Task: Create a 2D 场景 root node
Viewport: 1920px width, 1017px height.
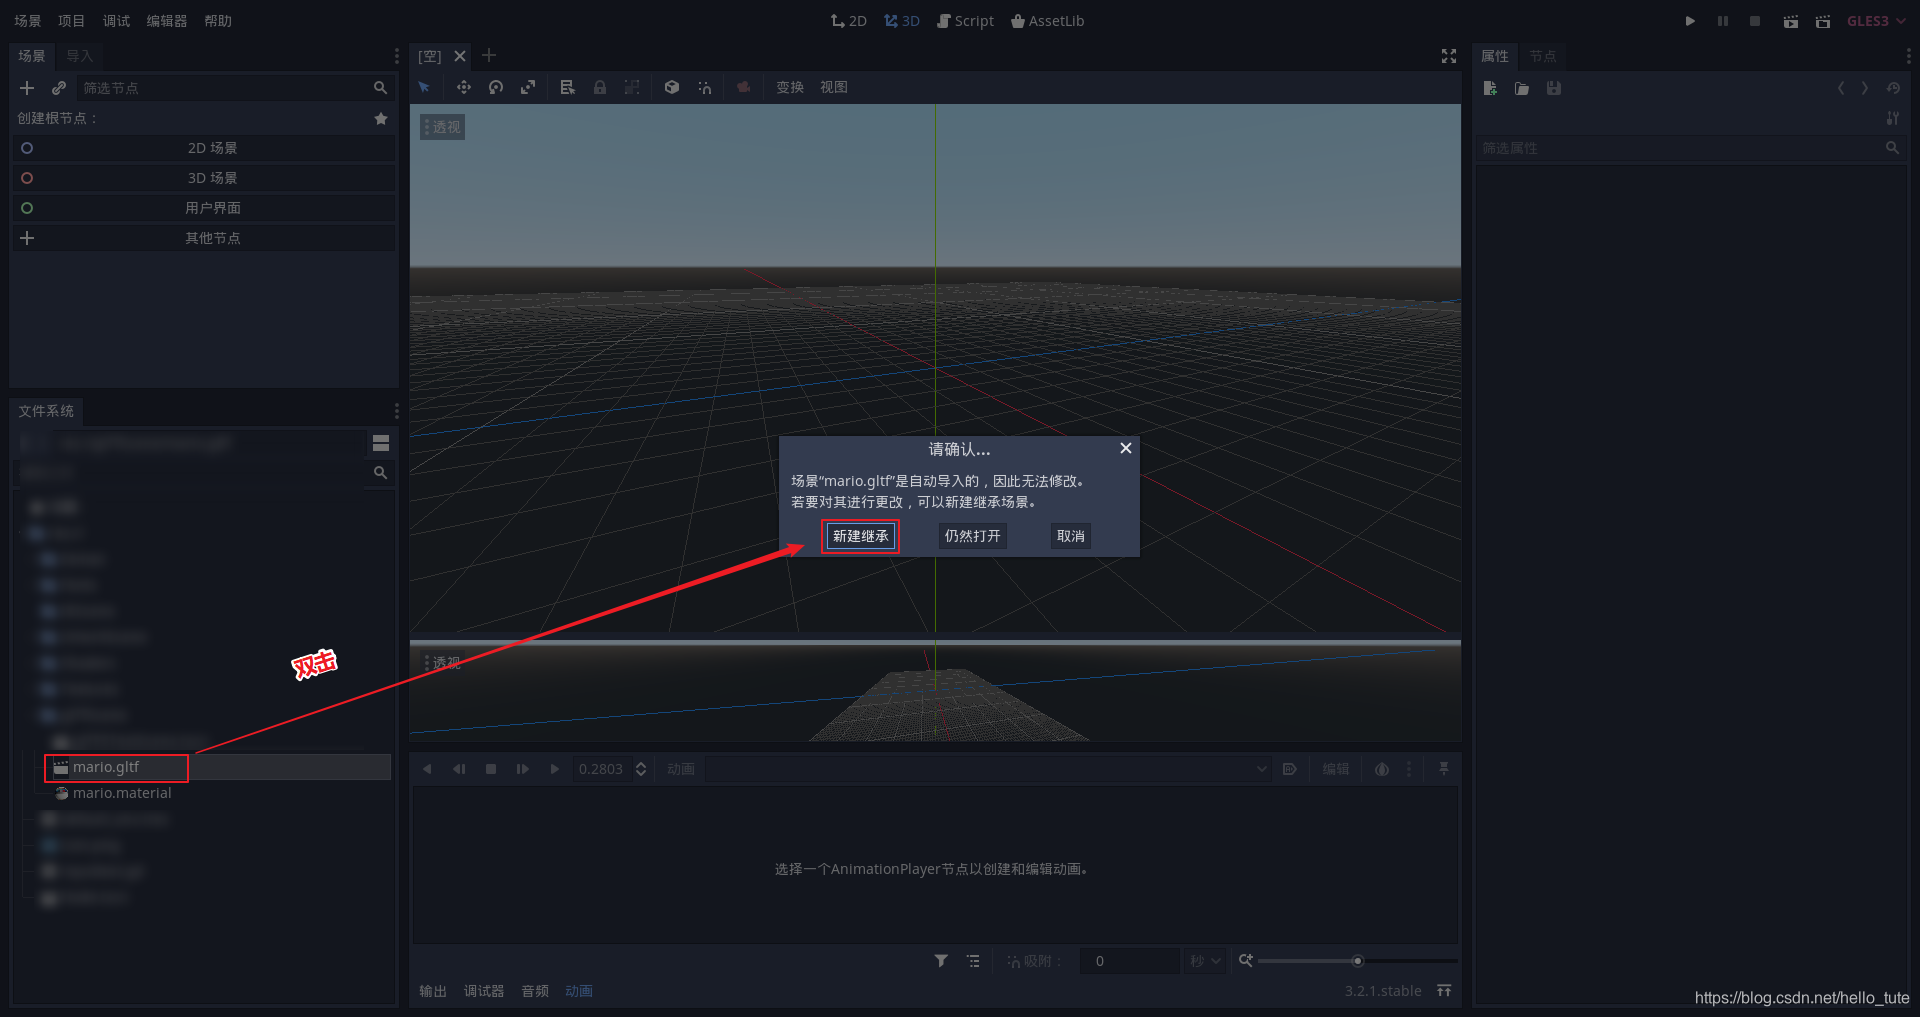Action: (204, 148)
